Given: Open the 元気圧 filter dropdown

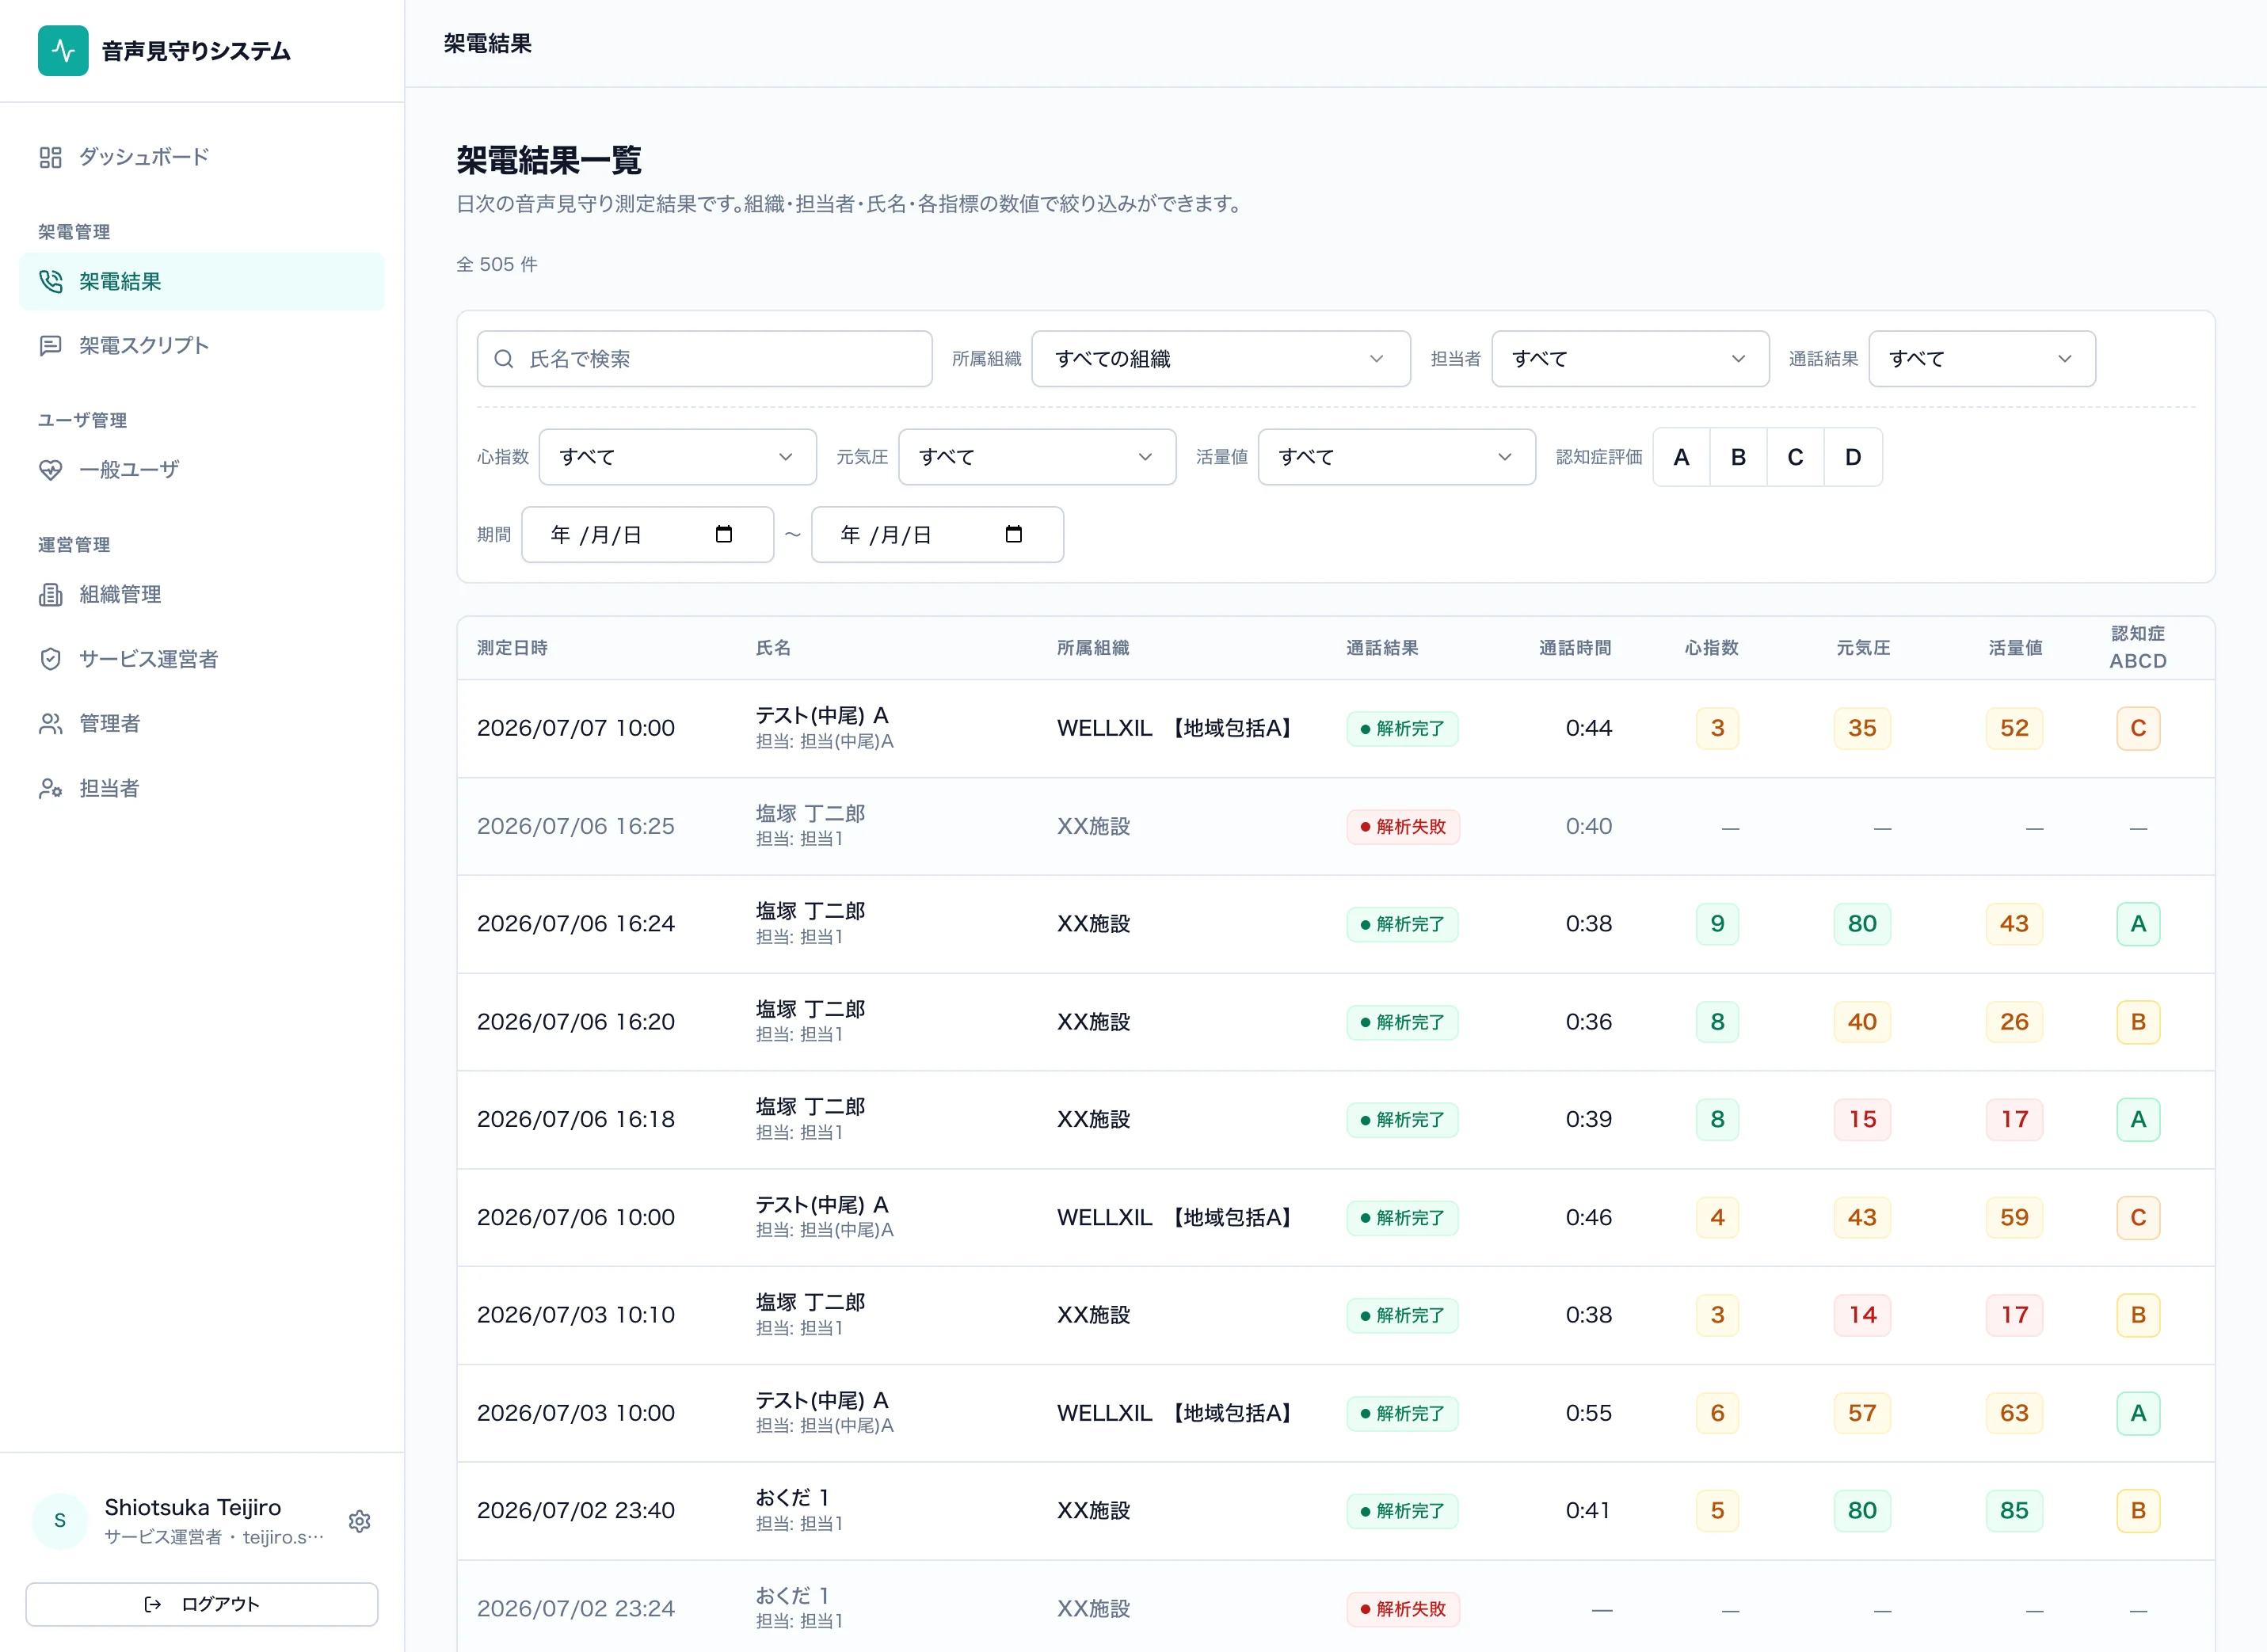Looking at the screenshot, I should (1037, 457).
